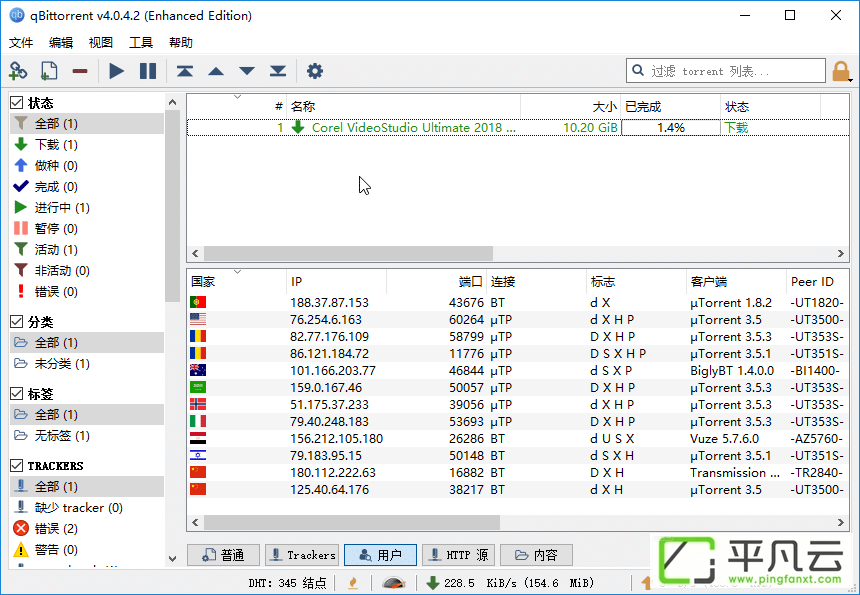
Task: Select status filter 完成 (0)
Action: (x=87, y=186)
